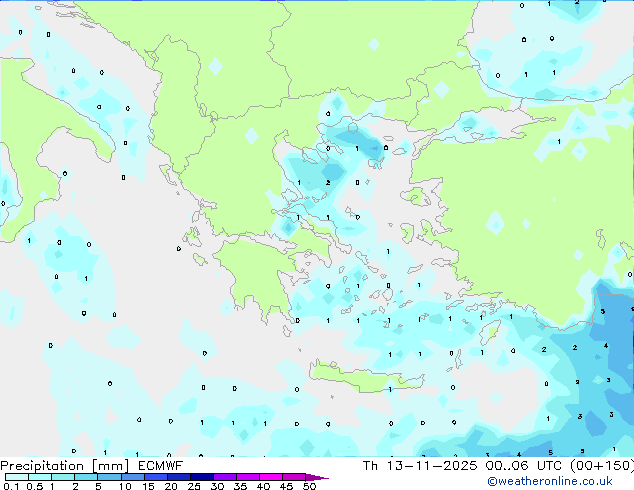Click the '25' legend scale label
The width and height of the screenshot is (634, 490).
tap(194, 486)
